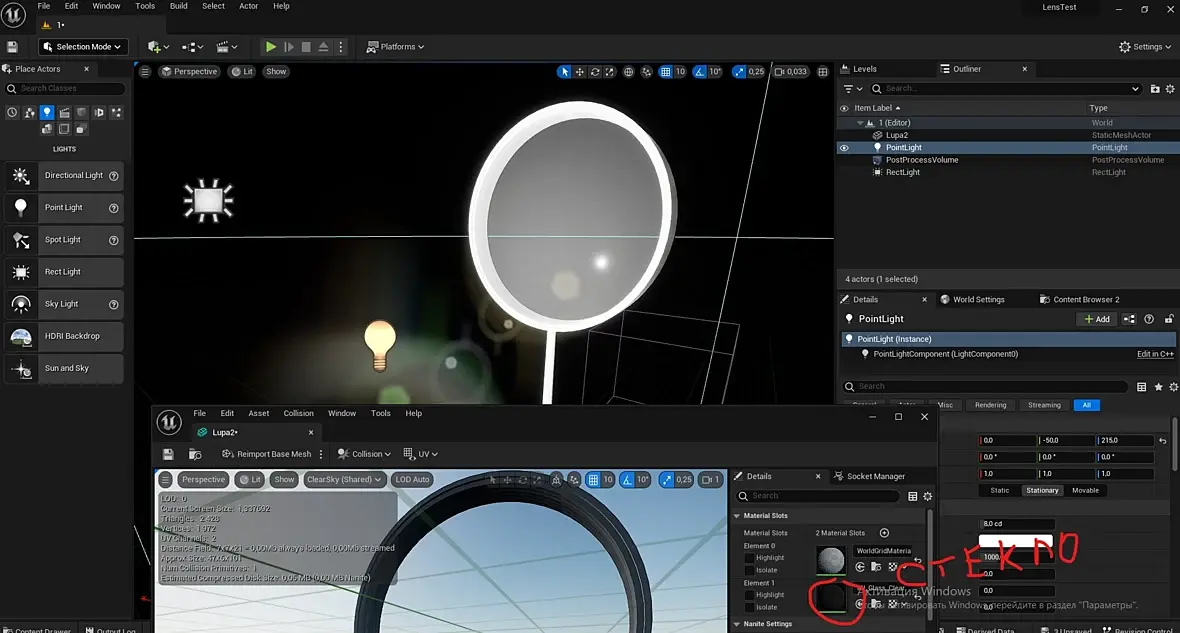The width and height of the screenshot is (1180, 633).
Task: Save the current level with the floppy disk icon
Action: coord(12,47)
